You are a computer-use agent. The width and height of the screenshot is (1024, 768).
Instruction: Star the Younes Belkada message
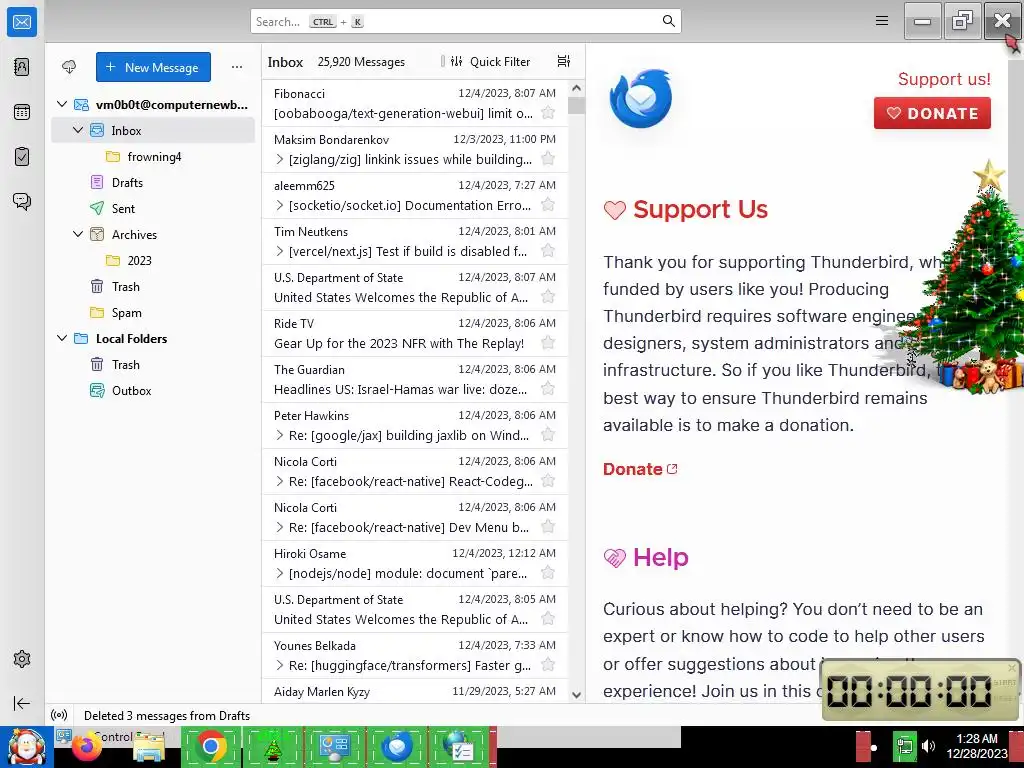548,665
